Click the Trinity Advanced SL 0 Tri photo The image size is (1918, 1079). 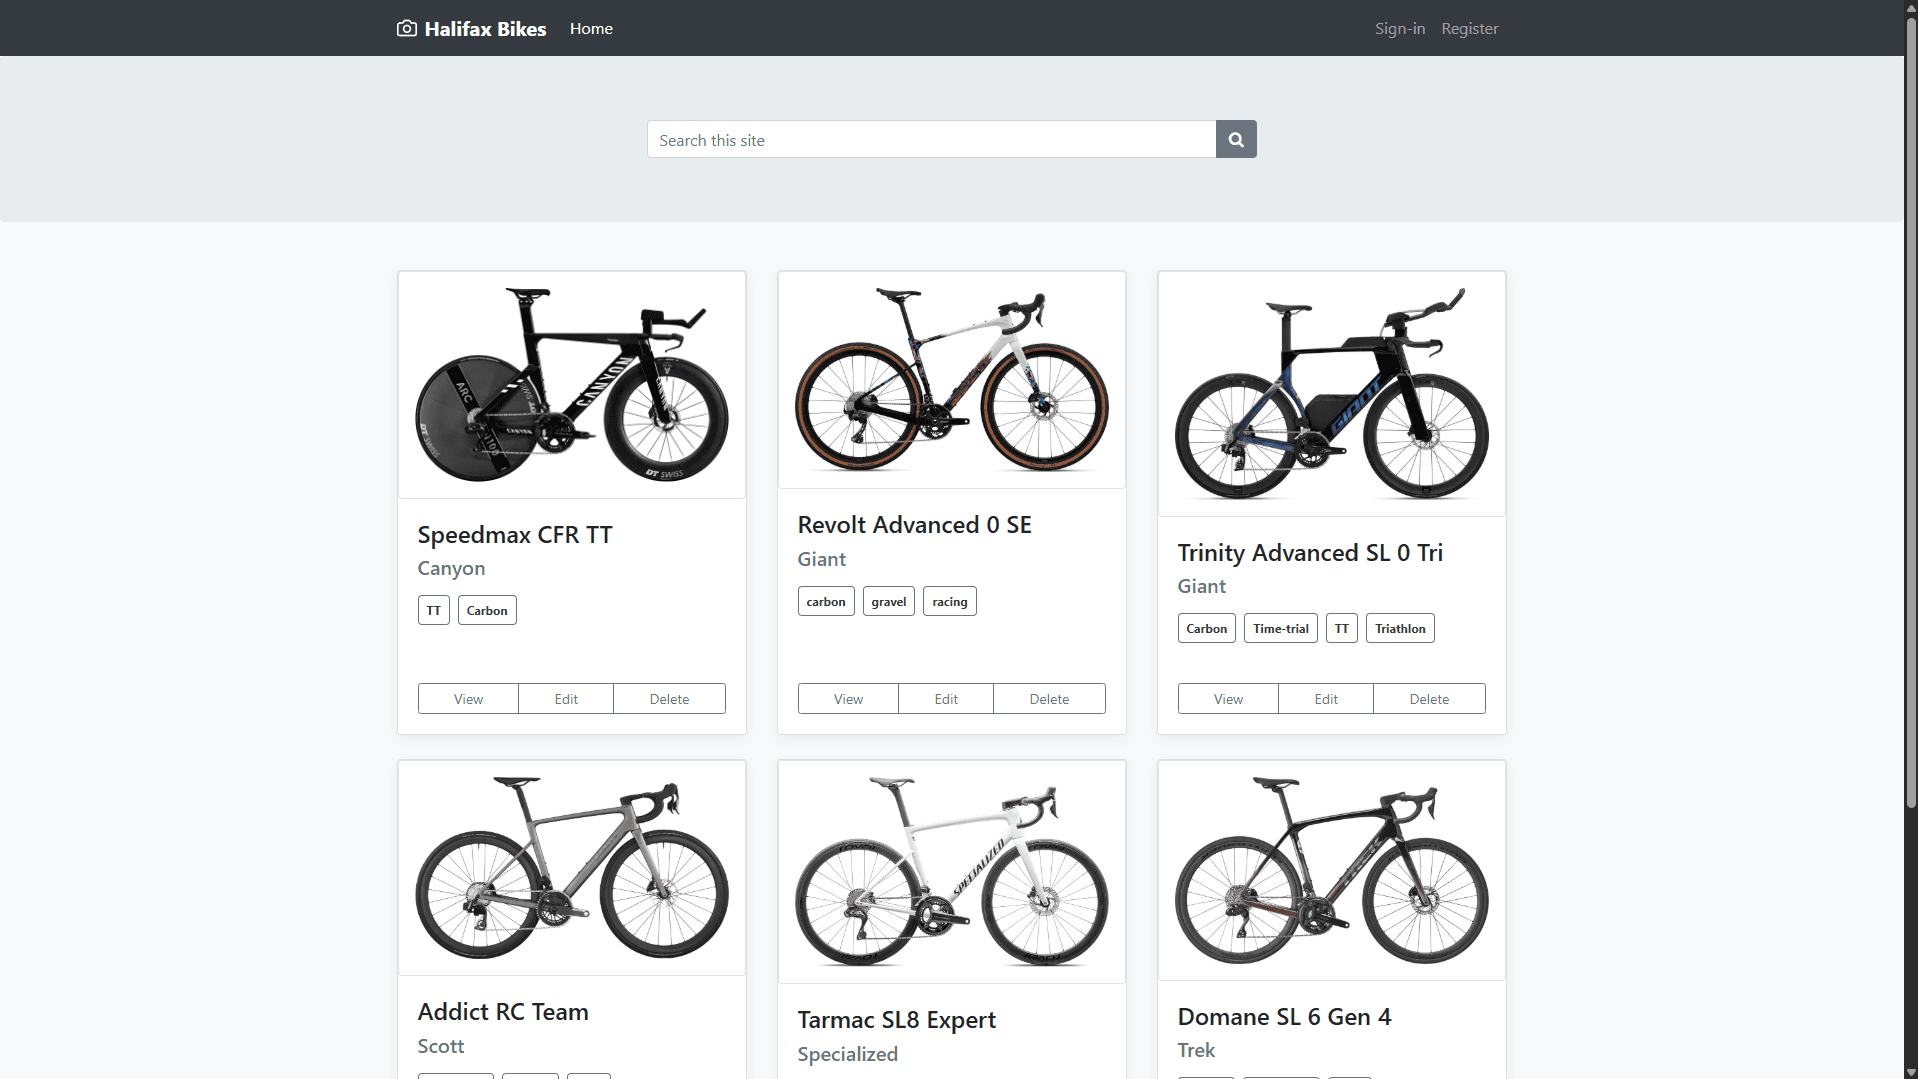pyautogui.click(x=1331, y=393)
